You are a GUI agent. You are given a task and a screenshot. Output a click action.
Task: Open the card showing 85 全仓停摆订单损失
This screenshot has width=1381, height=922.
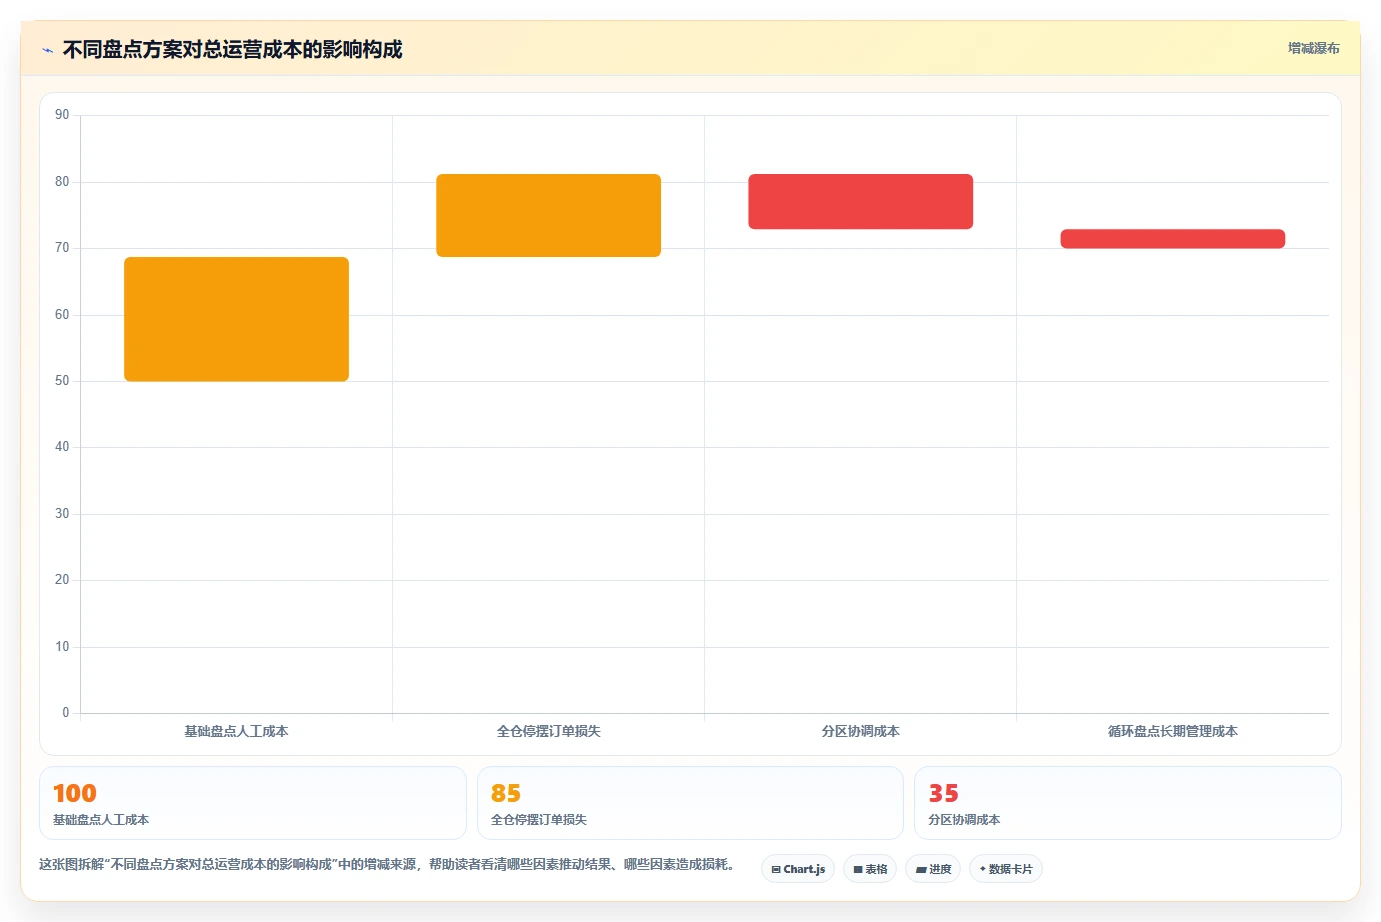point(690,803)
